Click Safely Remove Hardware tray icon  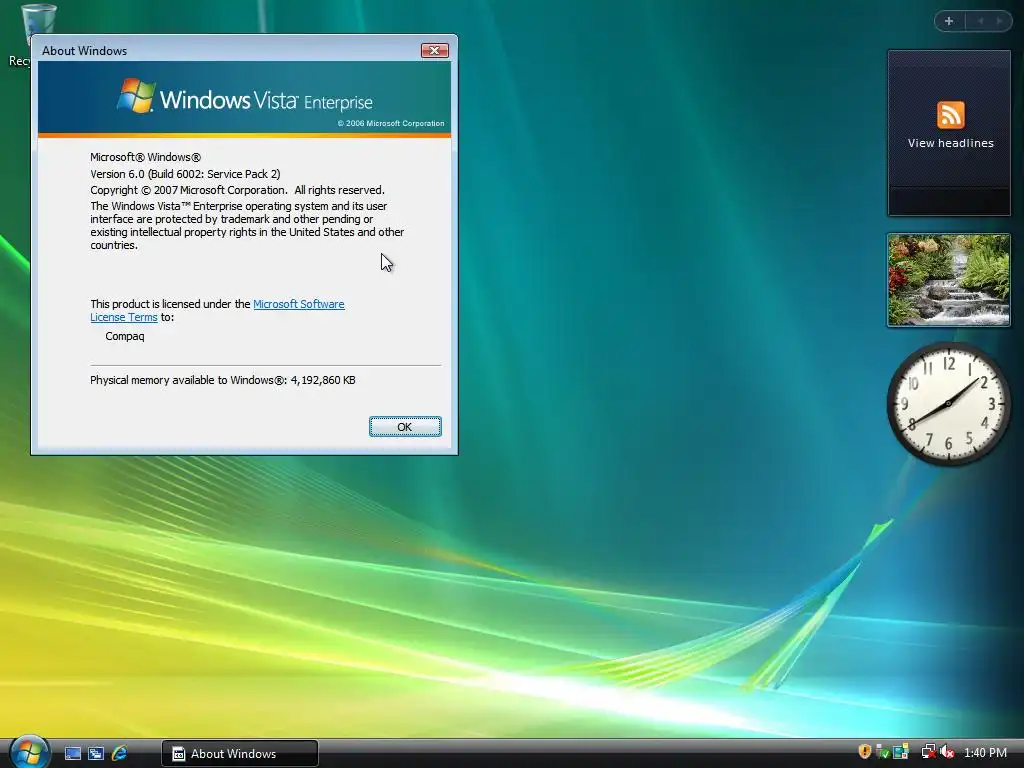pyautogui.click(x=883, y=752)
